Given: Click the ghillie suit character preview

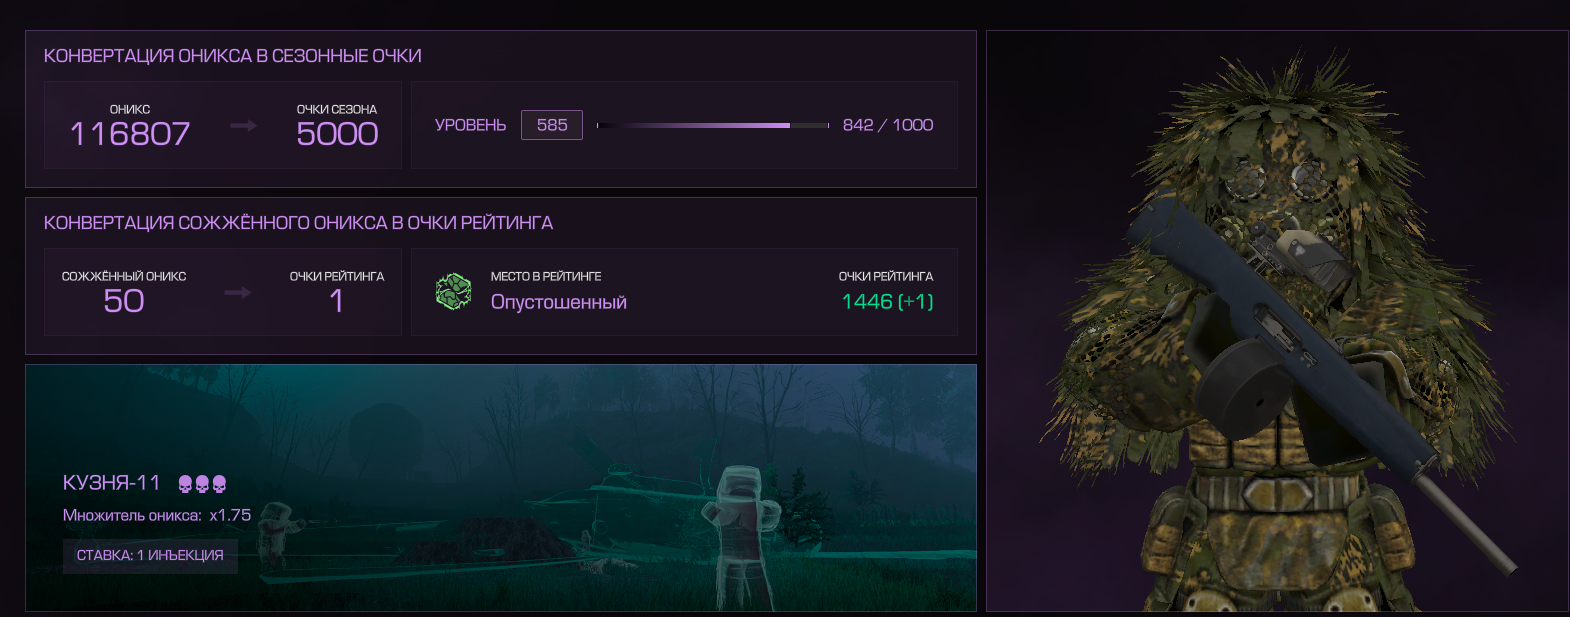Looking at the screenshot, I should click(x=1277, y=321).
